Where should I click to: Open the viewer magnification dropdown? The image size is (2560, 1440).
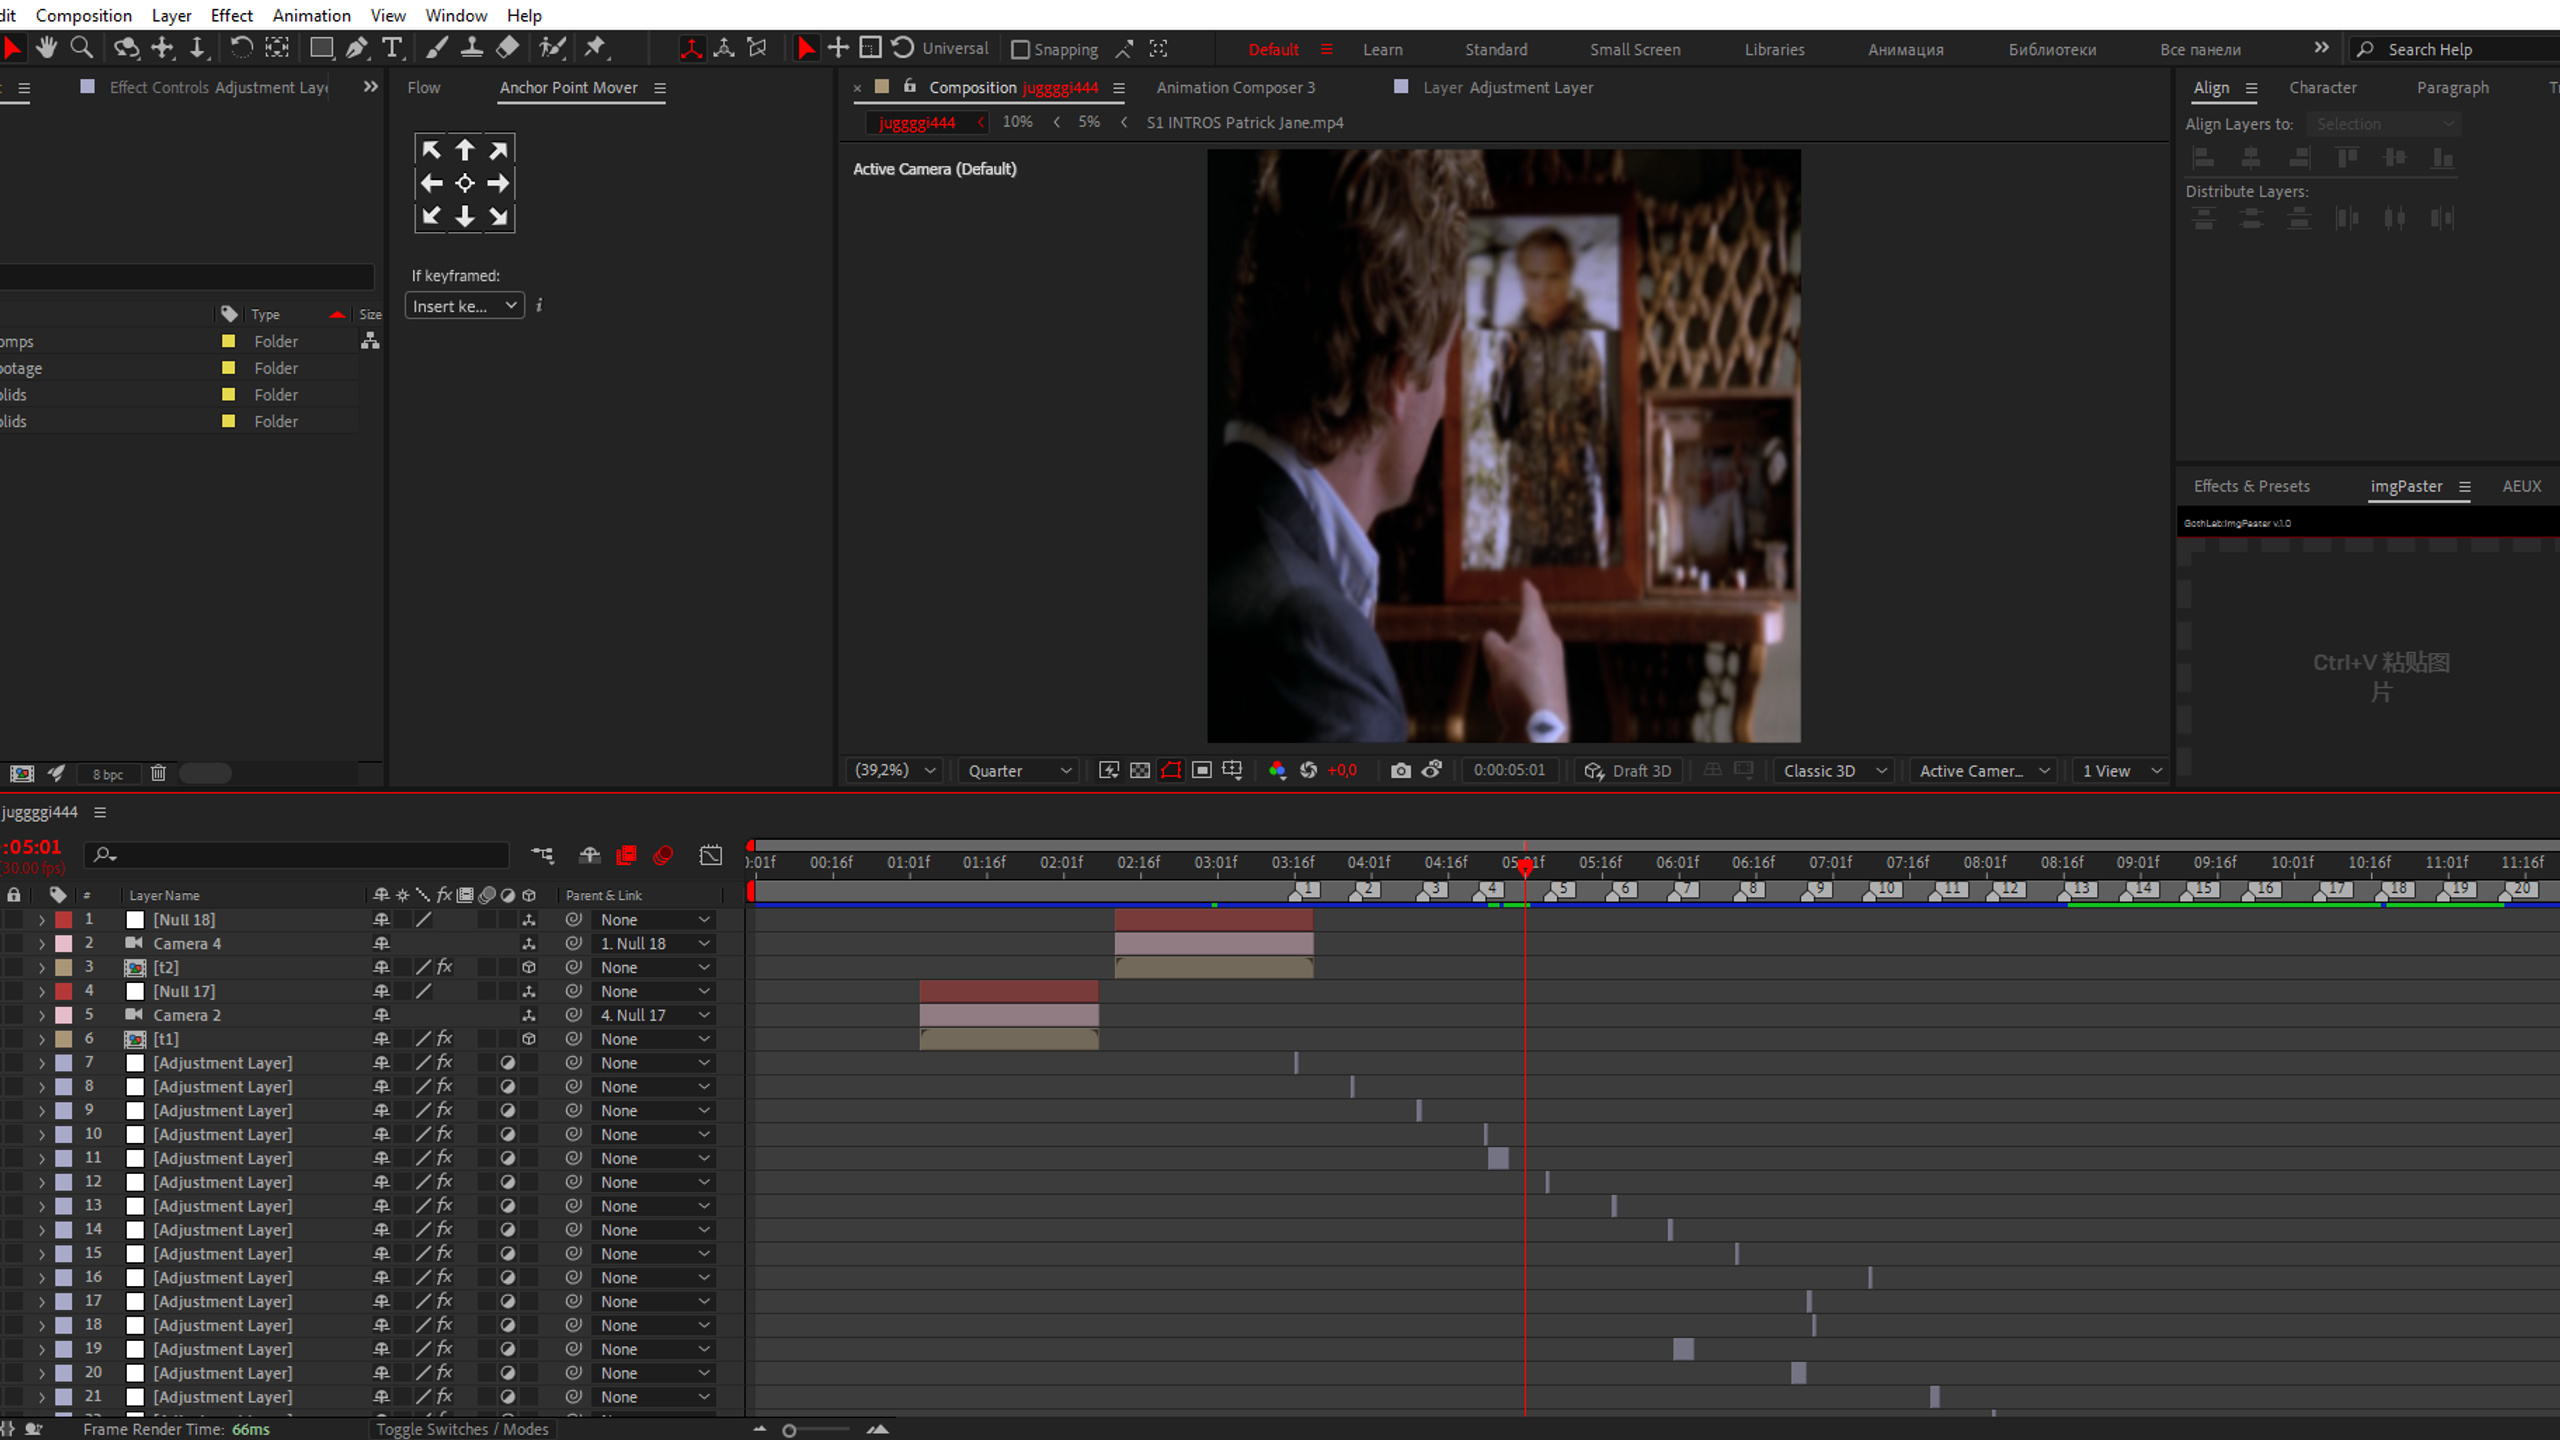(894, 771)
